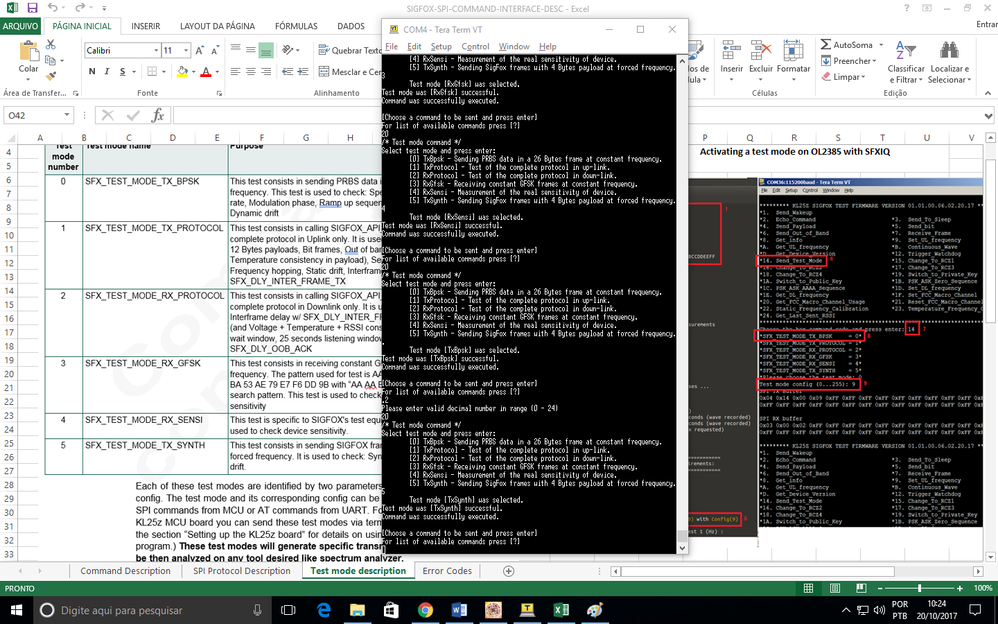This screenshot has width=998, height=624.
Task: Open Classificar e Filtrar menu
Action: tap(906, 62)
